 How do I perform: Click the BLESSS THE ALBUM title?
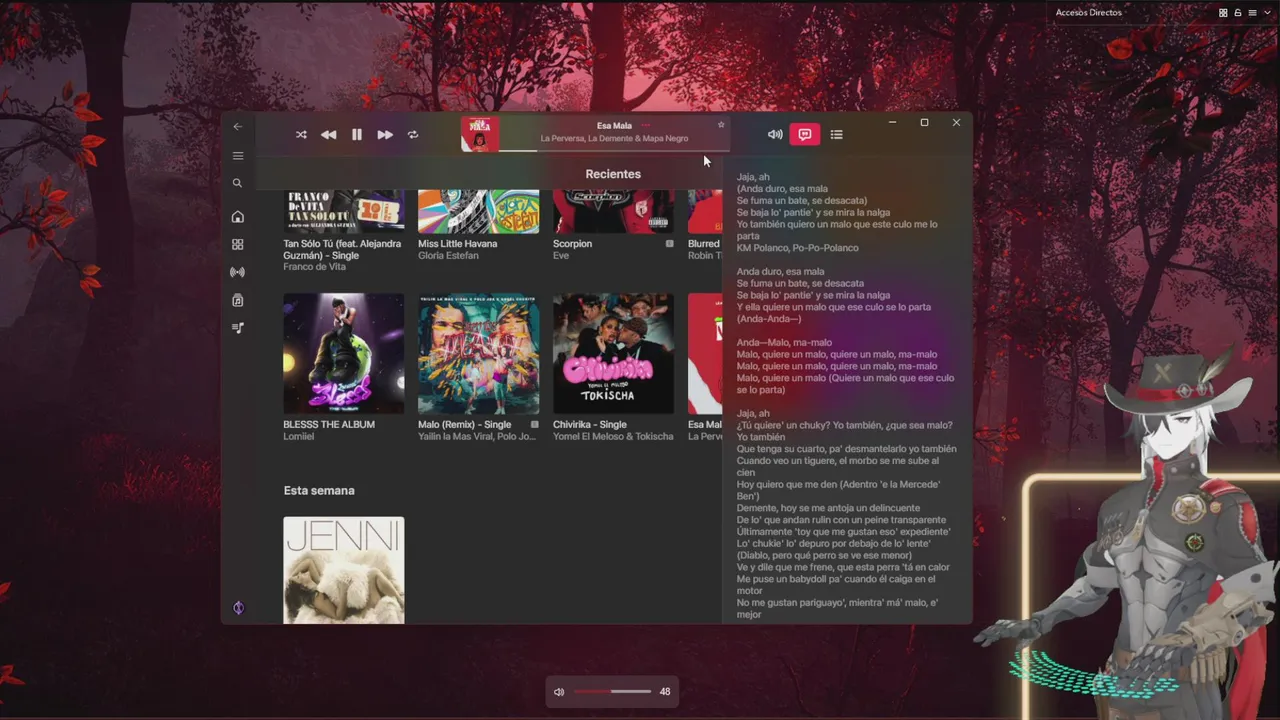pos(329,425)
